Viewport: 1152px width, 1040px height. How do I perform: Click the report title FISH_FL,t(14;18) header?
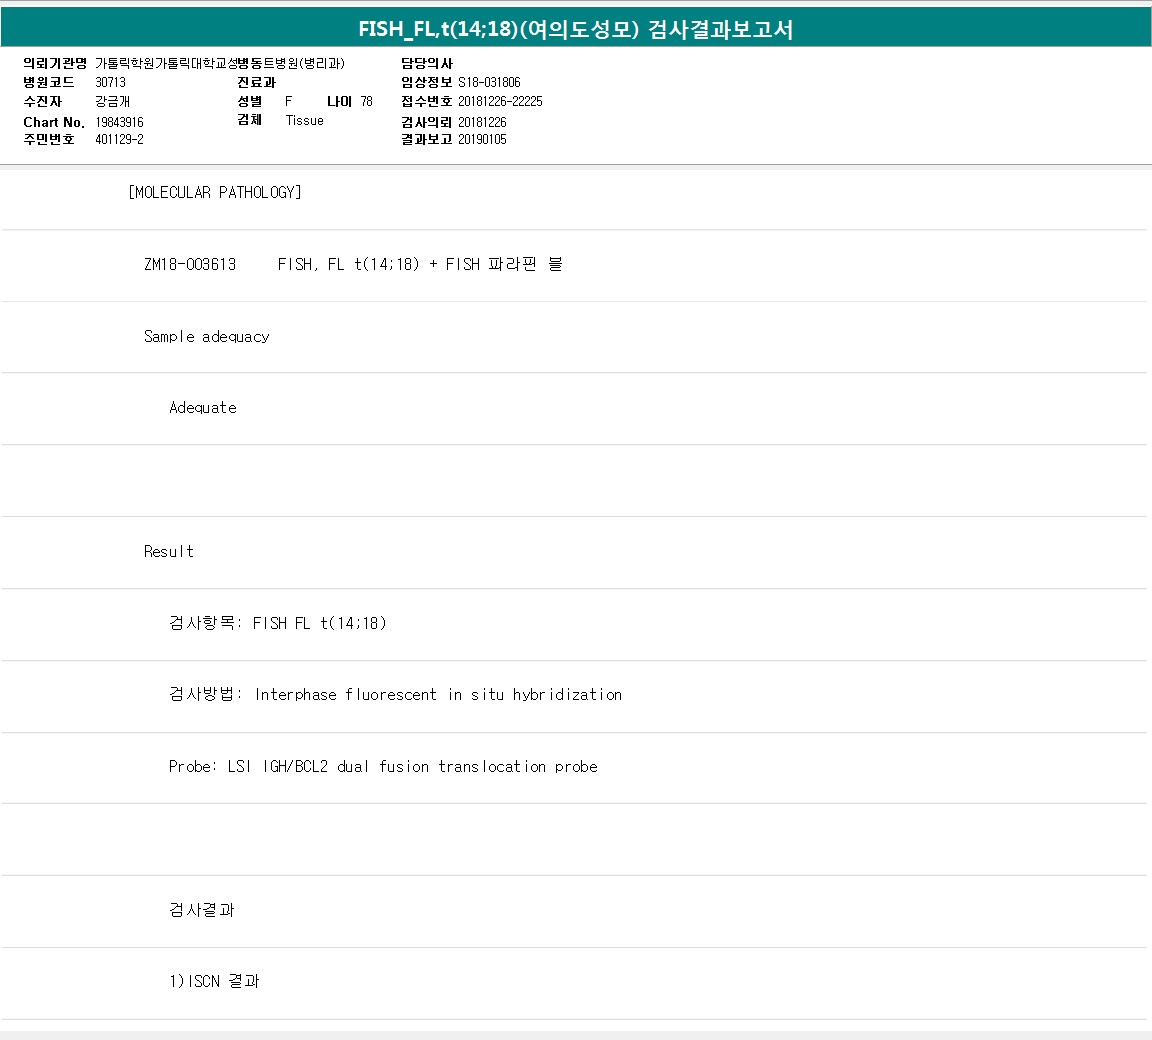coord(575,29)
